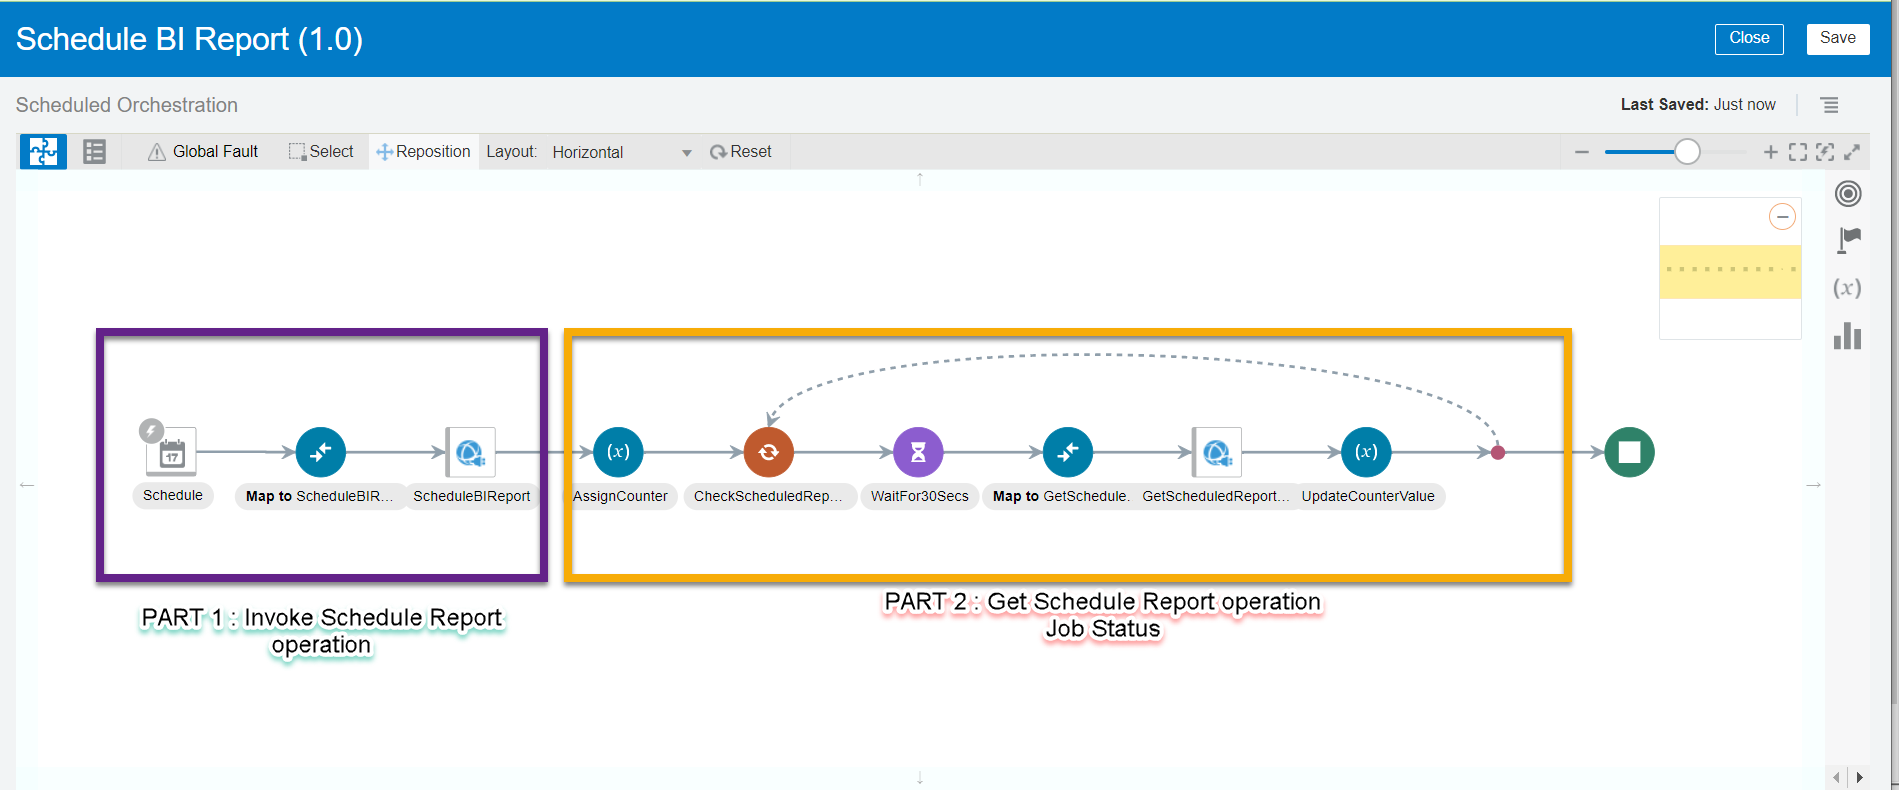
Task: Activate the Reposition tool
Action: (x=423, y=152)
